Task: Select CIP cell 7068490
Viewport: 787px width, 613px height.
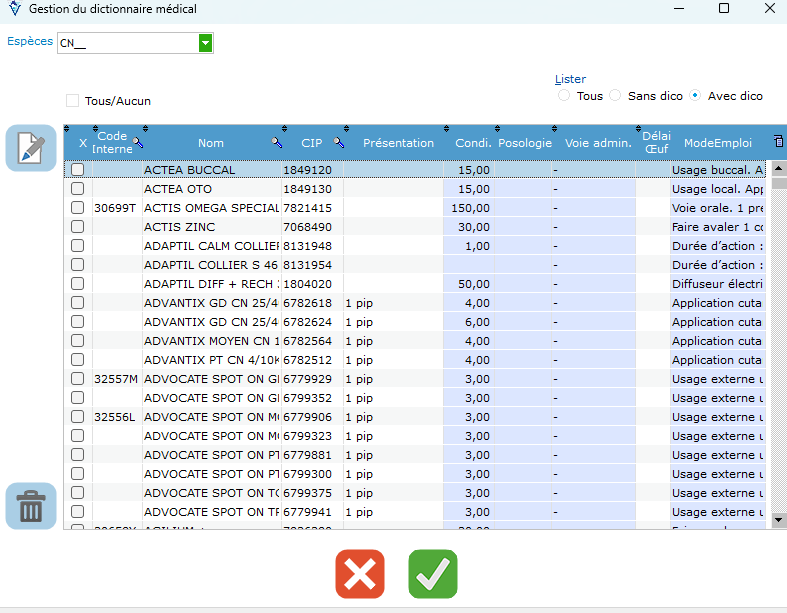Action: (x=312, y=227)
